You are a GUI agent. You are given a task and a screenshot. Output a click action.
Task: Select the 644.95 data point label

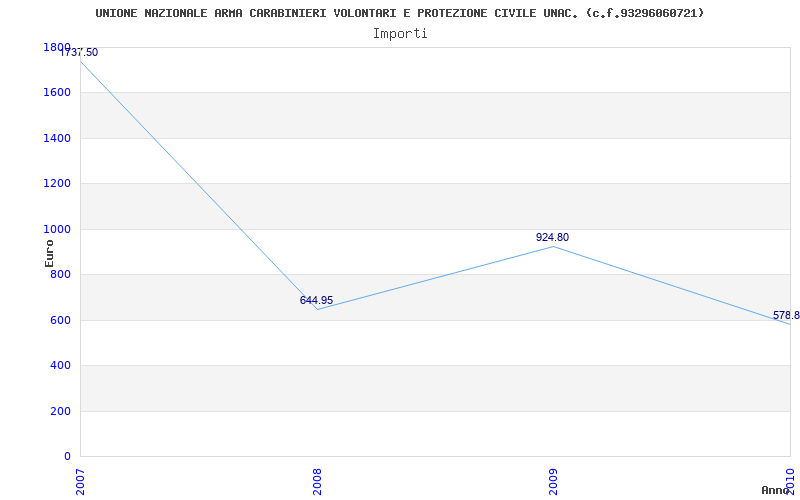click(316, 300)
